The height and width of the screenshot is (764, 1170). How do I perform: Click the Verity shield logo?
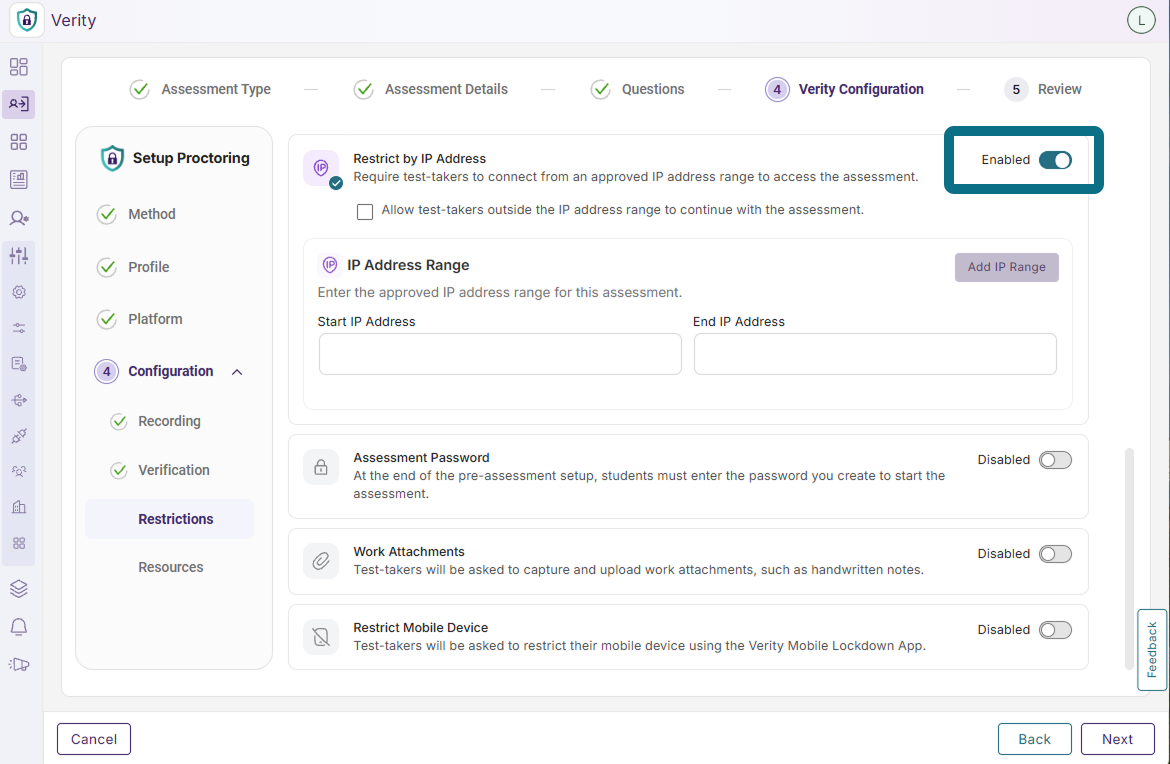[27, 20]
